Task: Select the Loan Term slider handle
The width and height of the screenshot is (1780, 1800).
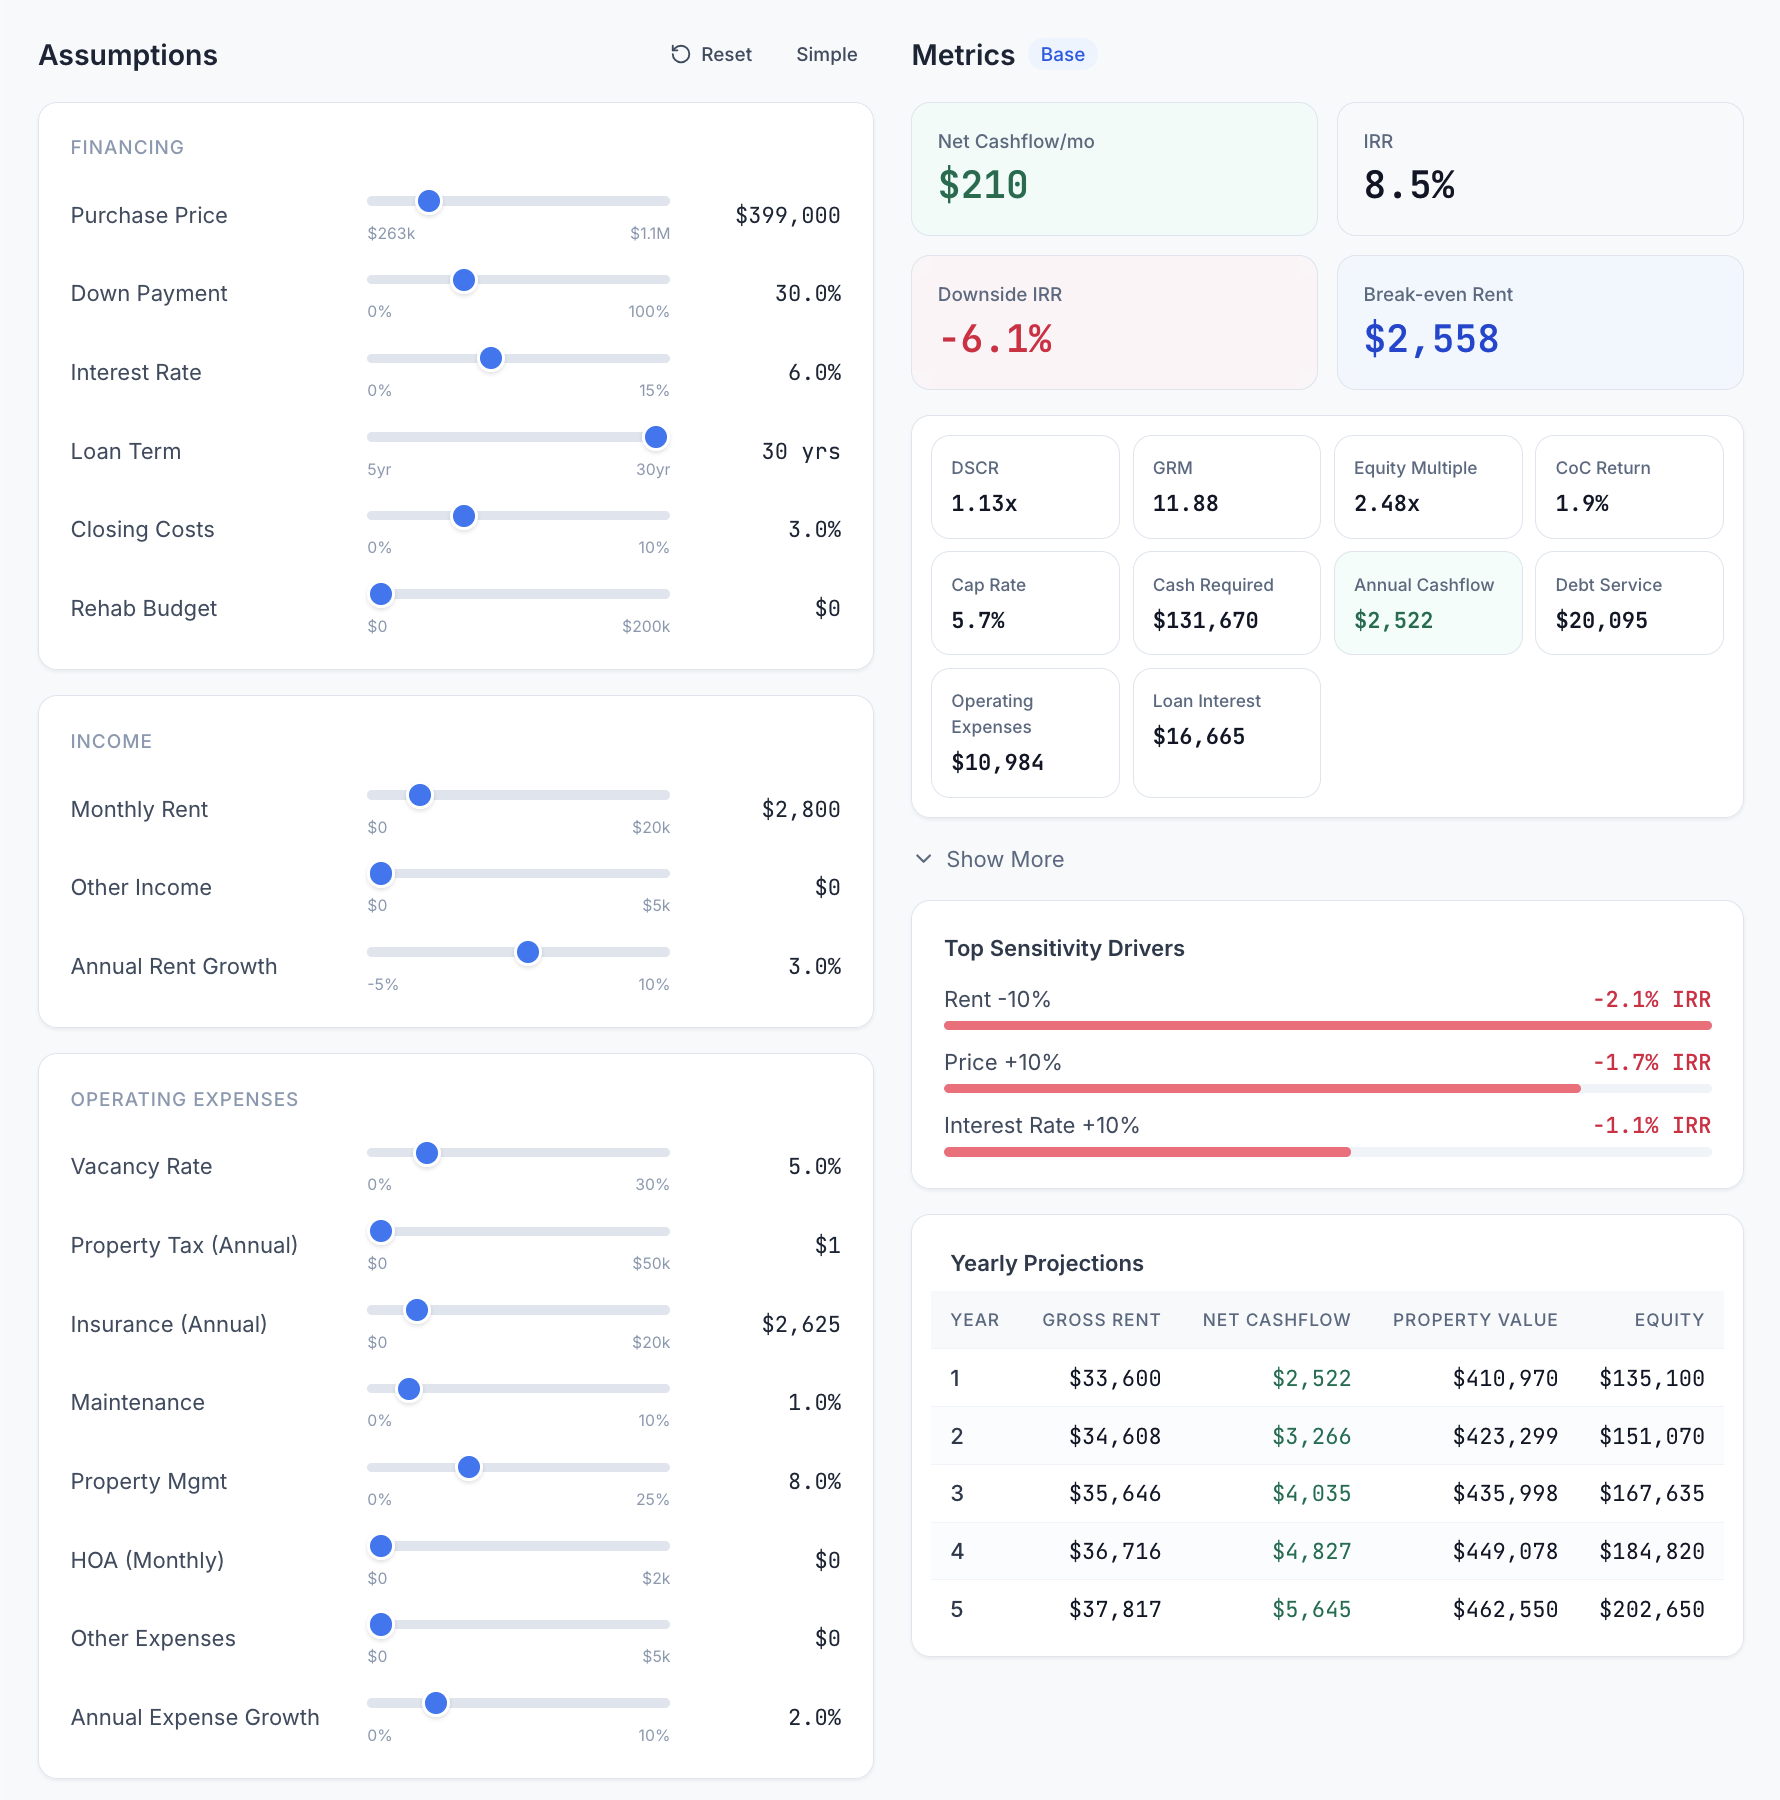Action: (x=656, y=437)
